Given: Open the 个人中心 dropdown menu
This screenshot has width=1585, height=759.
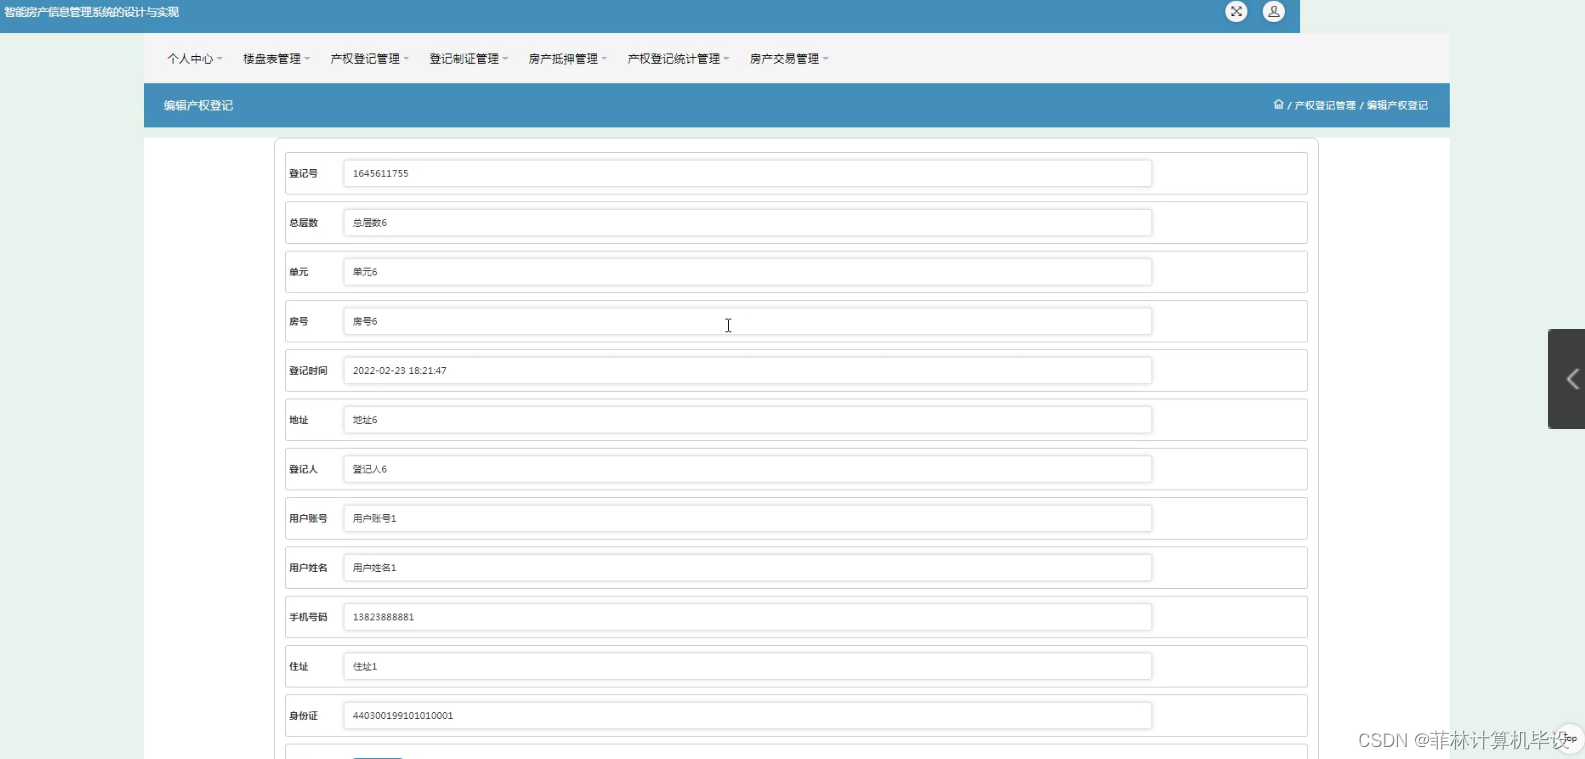Looking at the screenshot, I should coord(195,59).
